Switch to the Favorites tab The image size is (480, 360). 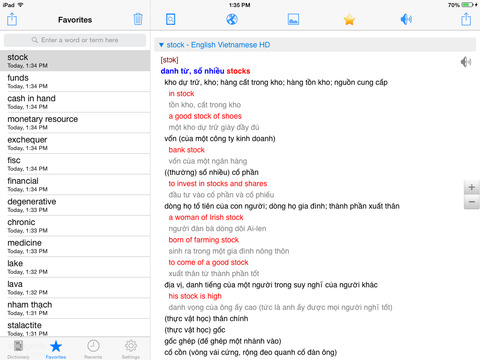click(56, 349)
